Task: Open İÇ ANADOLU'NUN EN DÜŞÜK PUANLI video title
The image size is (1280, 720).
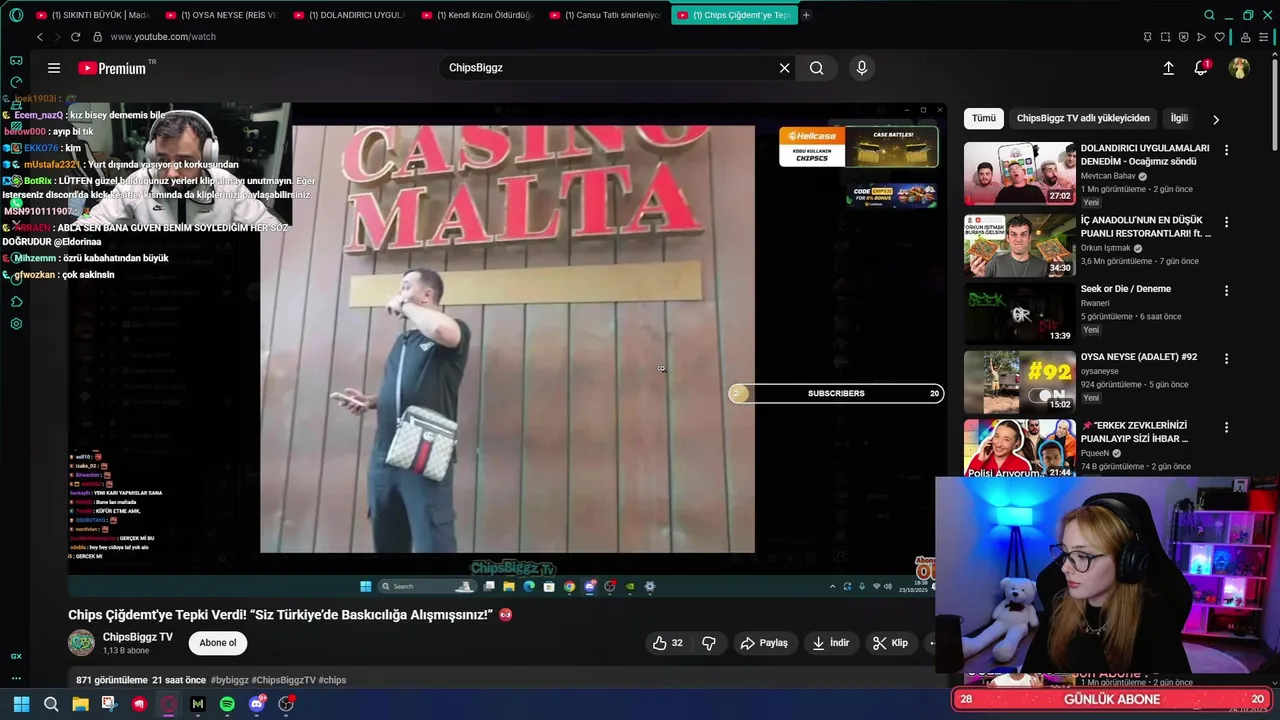Action: pyautogui.click(x=1145, y=226)
